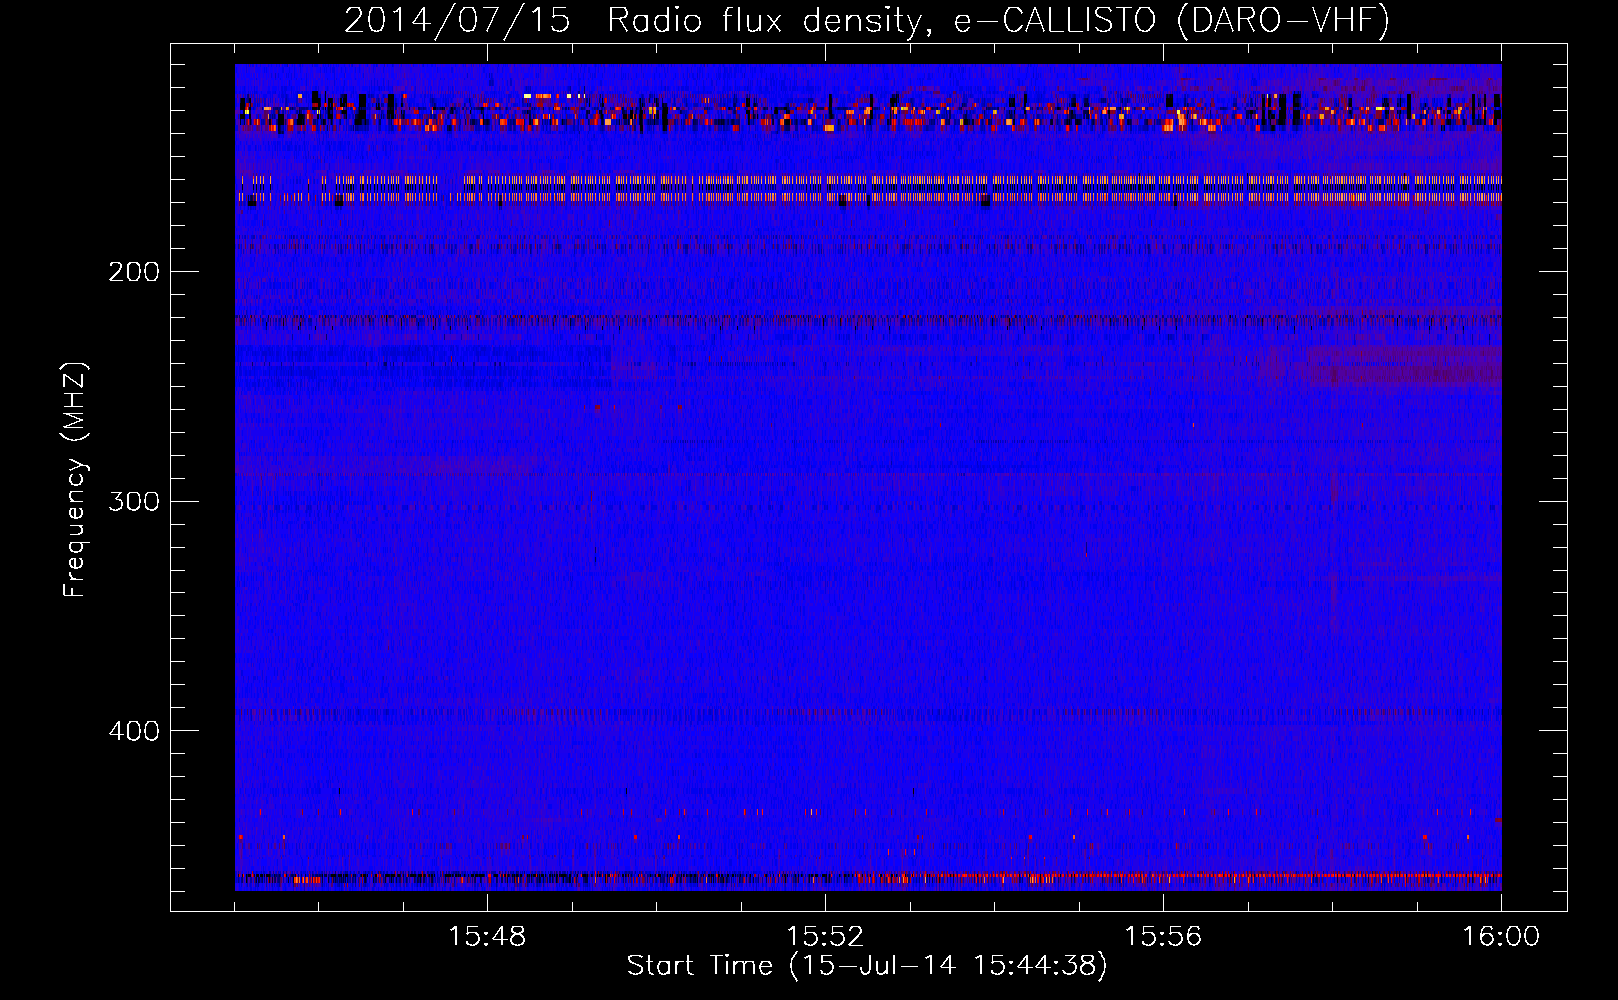
Task: Click the 'Frequency (MHZ)' axis label
Action: 75,479
